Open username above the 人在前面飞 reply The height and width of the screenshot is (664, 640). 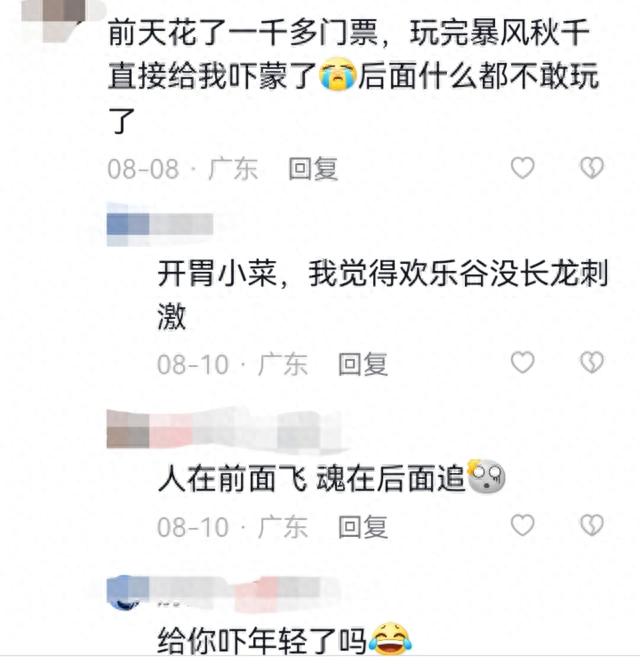click(224, 430)
